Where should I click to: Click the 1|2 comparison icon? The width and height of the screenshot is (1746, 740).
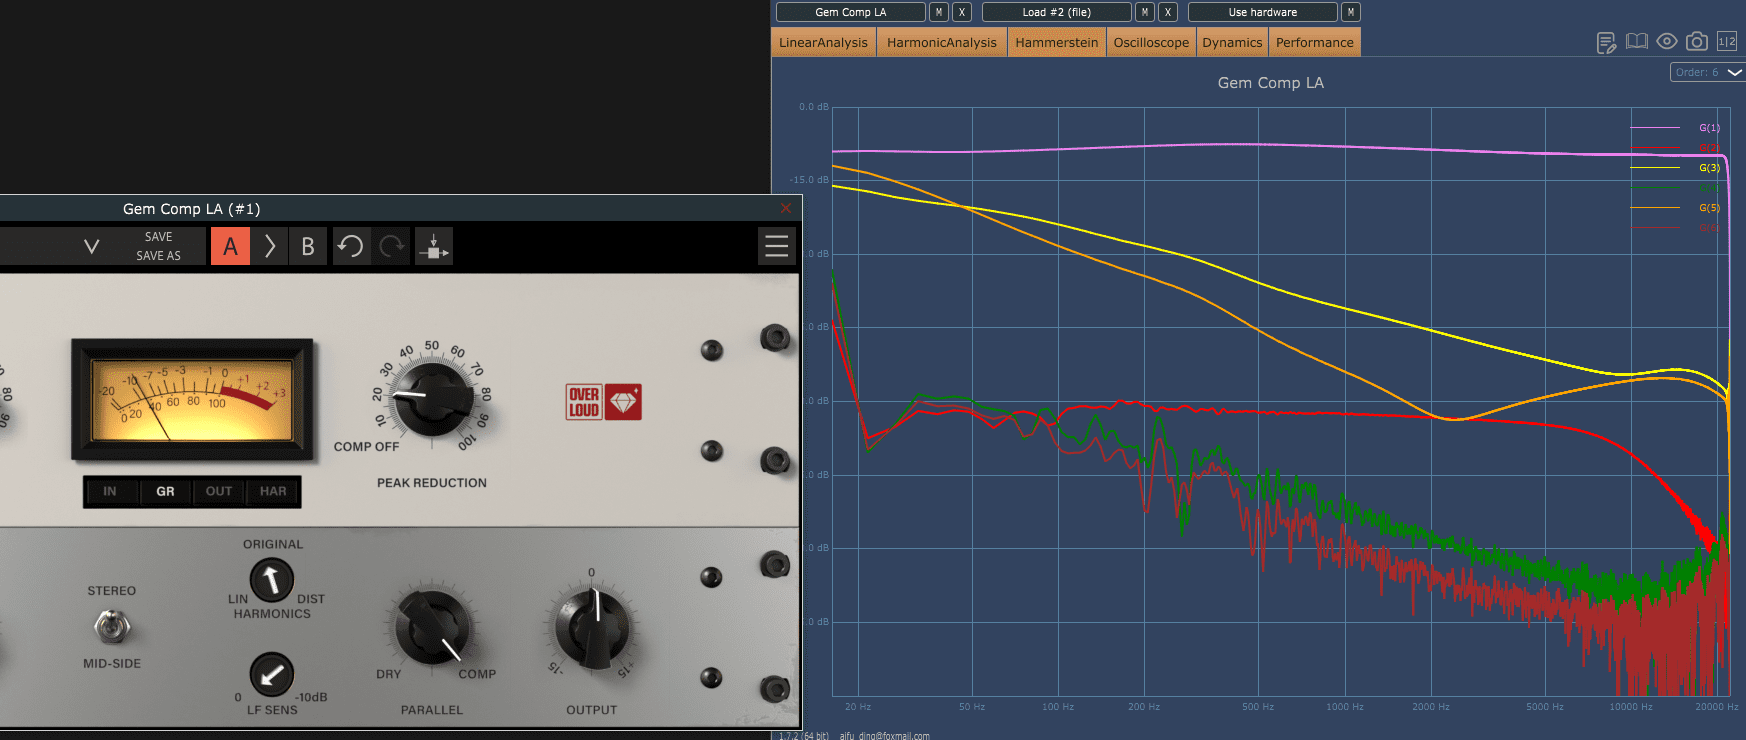[x=1727, y=41]
